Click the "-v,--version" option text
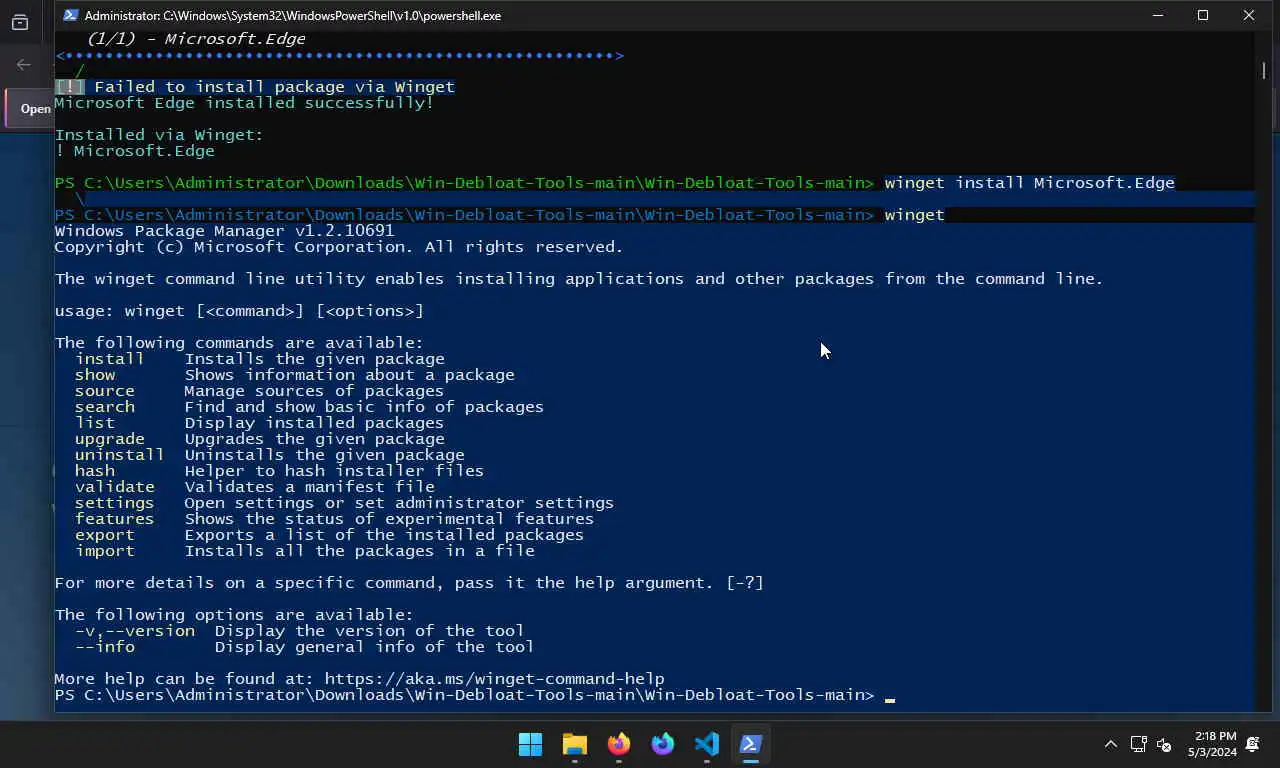The width and height of the screenshot is (1280, 768). point(134,631)
